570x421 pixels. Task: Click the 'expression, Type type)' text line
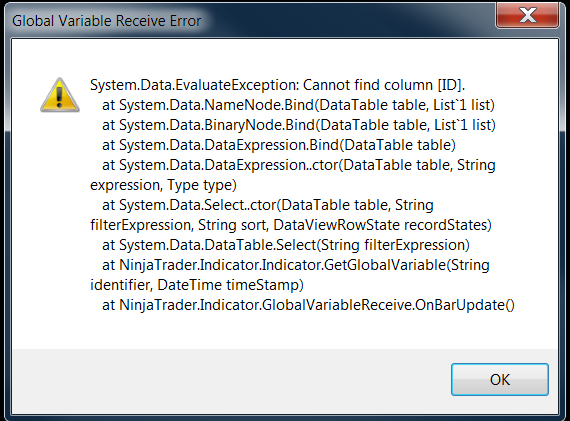(163, 185)
